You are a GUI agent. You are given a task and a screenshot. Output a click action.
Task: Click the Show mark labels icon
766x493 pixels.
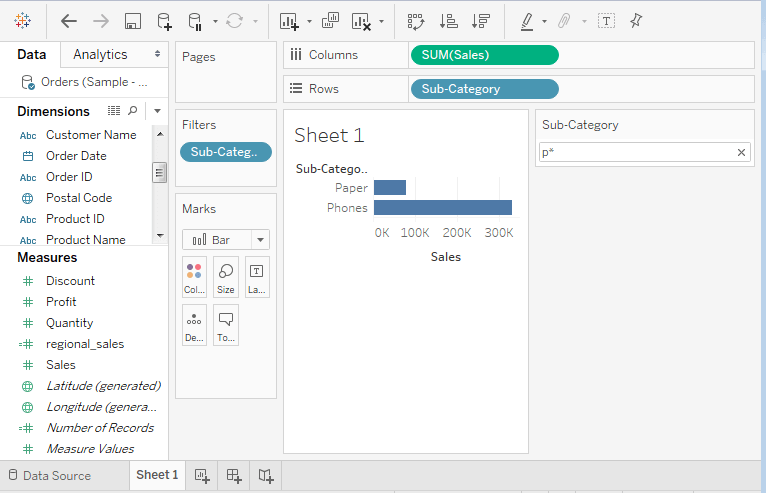click(x=606, y=21)
